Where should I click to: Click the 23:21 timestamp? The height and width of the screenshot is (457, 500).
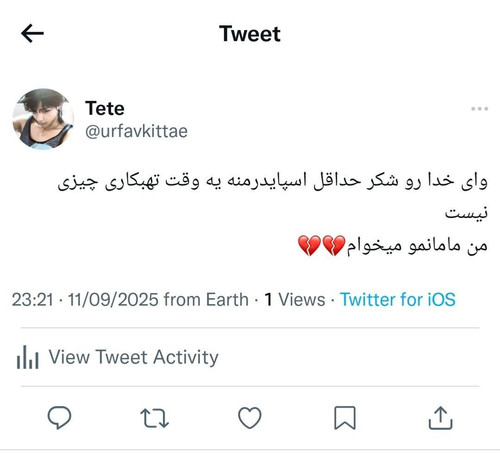point(33,299)
